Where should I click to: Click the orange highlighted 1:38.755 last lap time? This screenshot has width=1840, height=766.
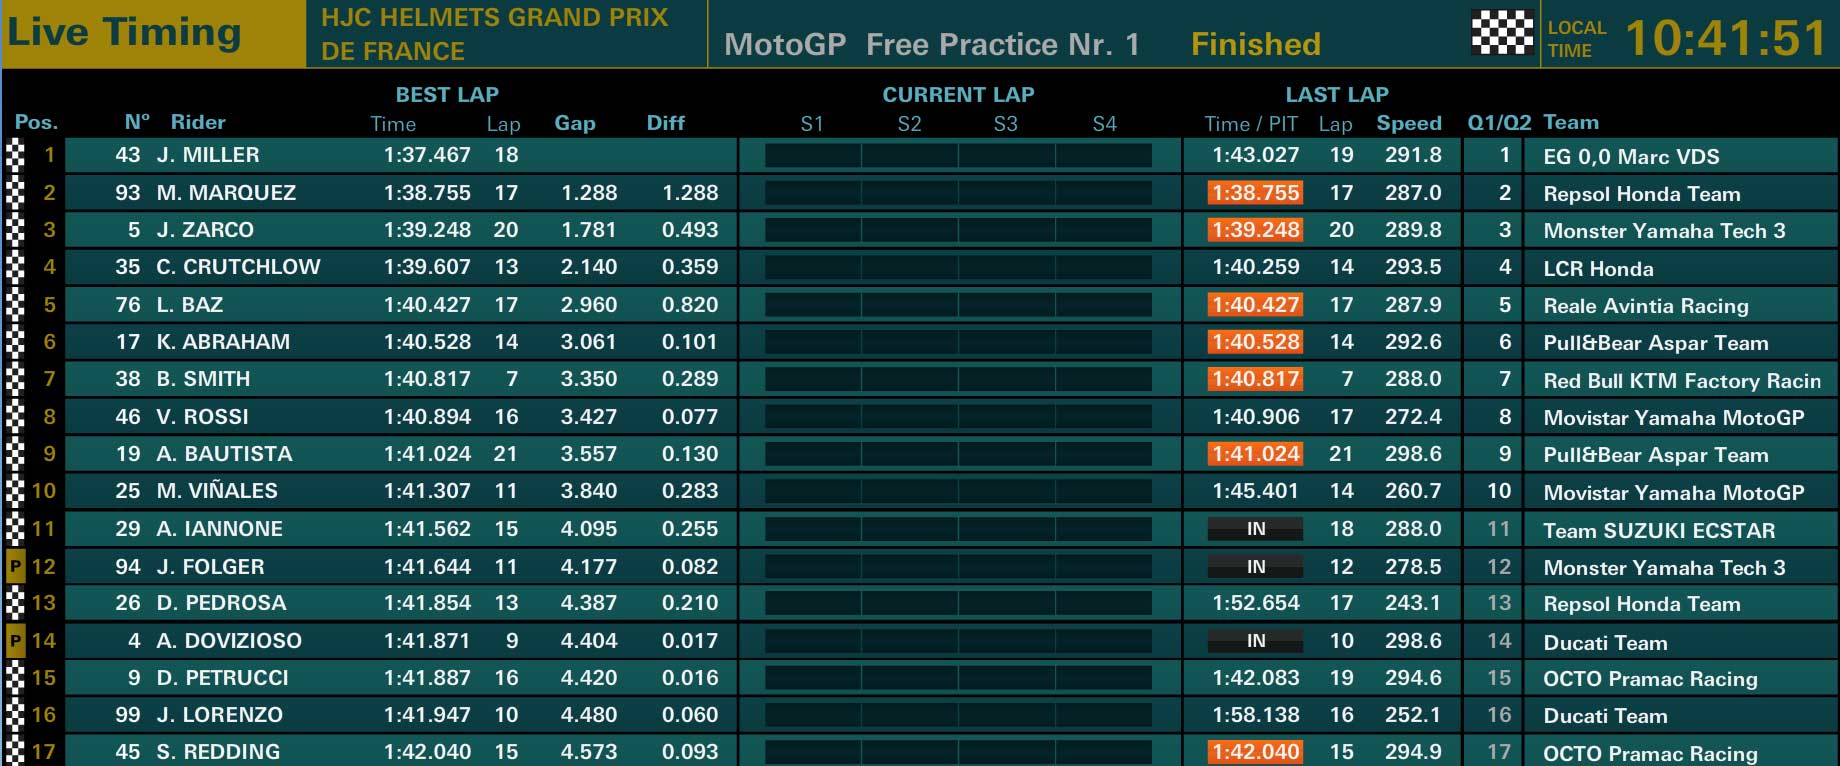coord(1256,193)
